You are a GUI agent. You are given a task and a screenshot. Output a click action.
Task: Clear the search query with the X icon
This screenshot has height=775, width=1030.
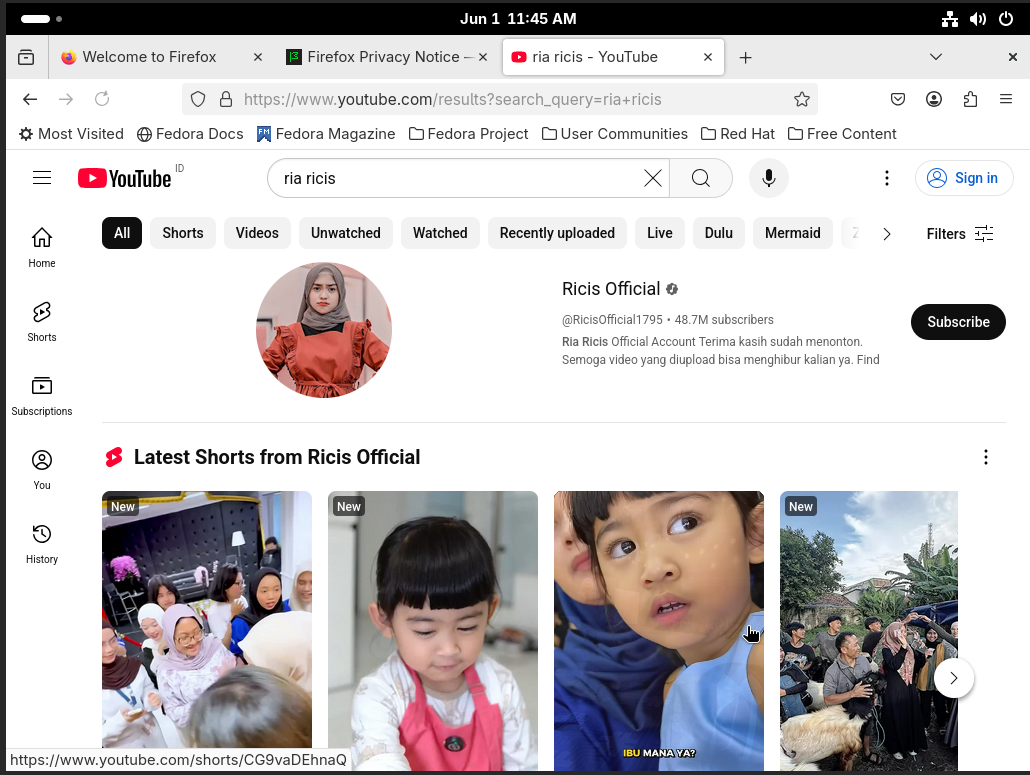652,178
